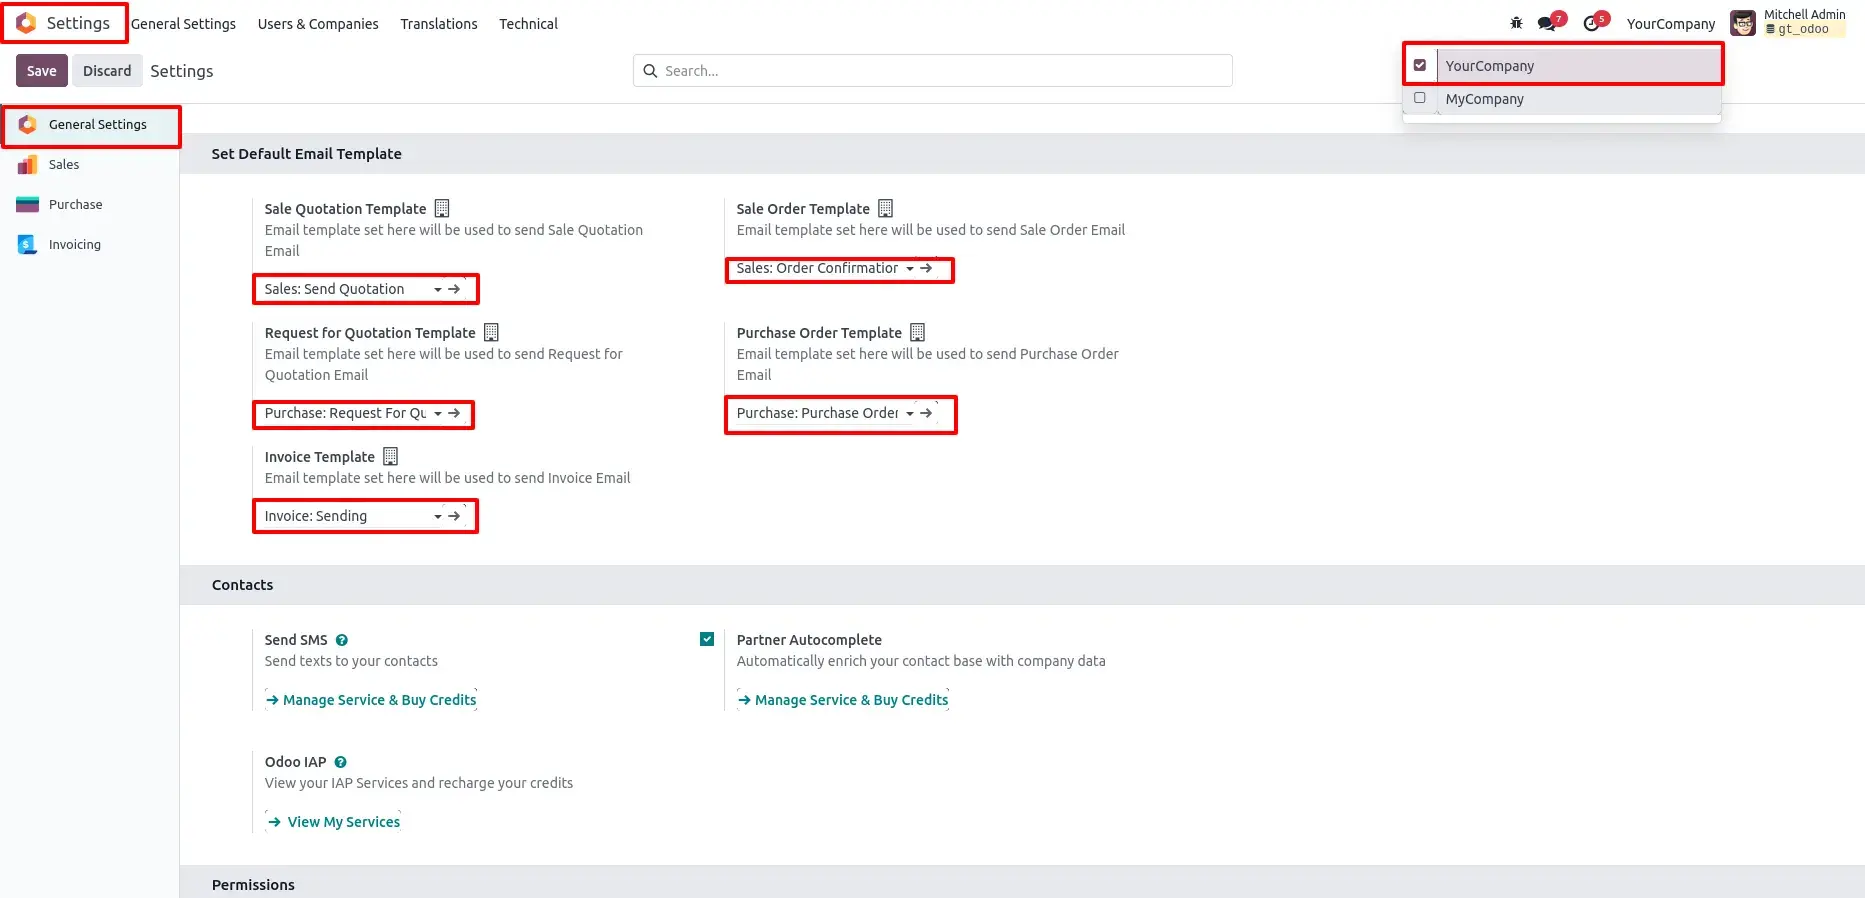Expand the Purchase: Request For Quotation template dropdown

438,413
